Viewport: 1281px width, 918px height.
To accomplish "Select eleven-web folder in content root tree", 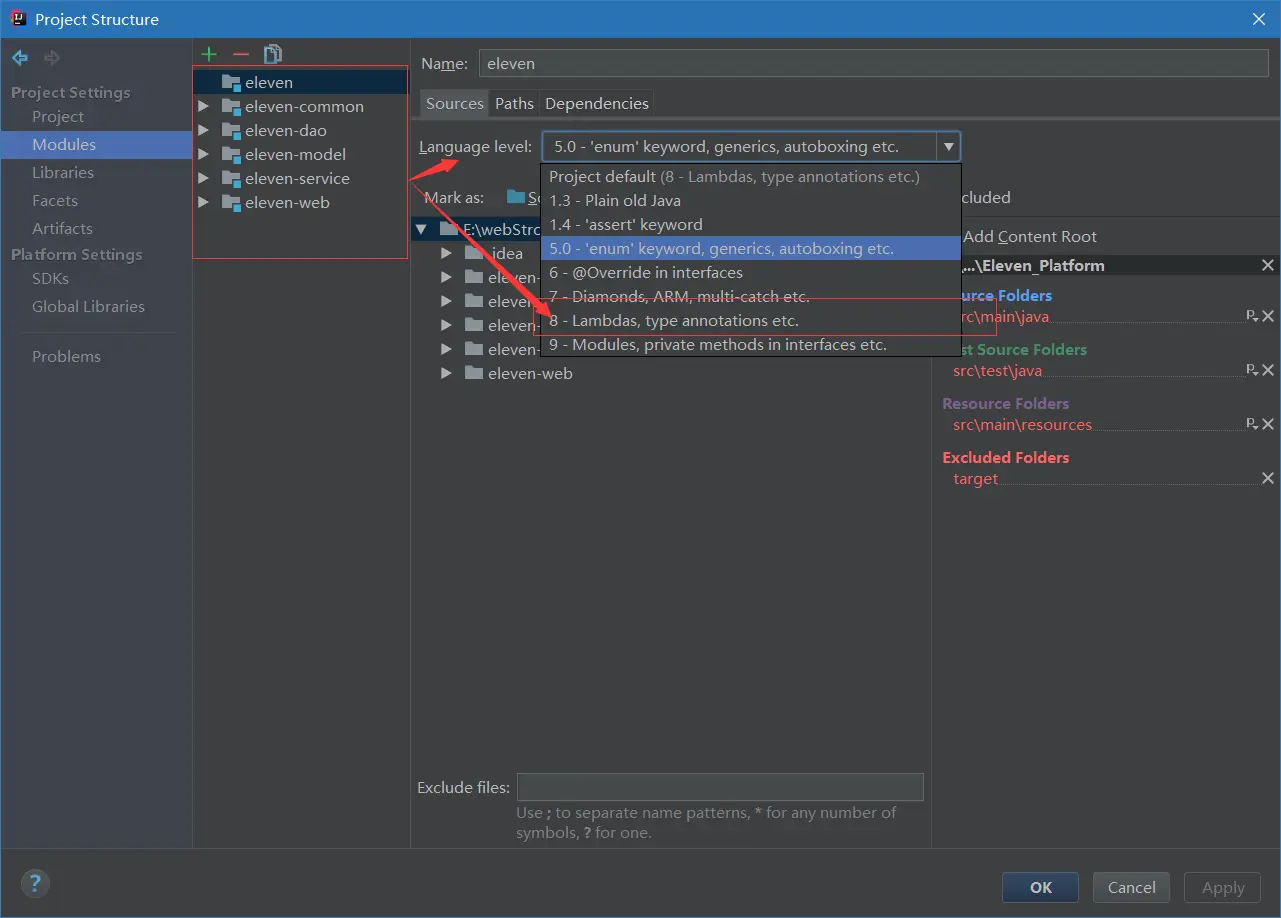I will pos(530,373).
